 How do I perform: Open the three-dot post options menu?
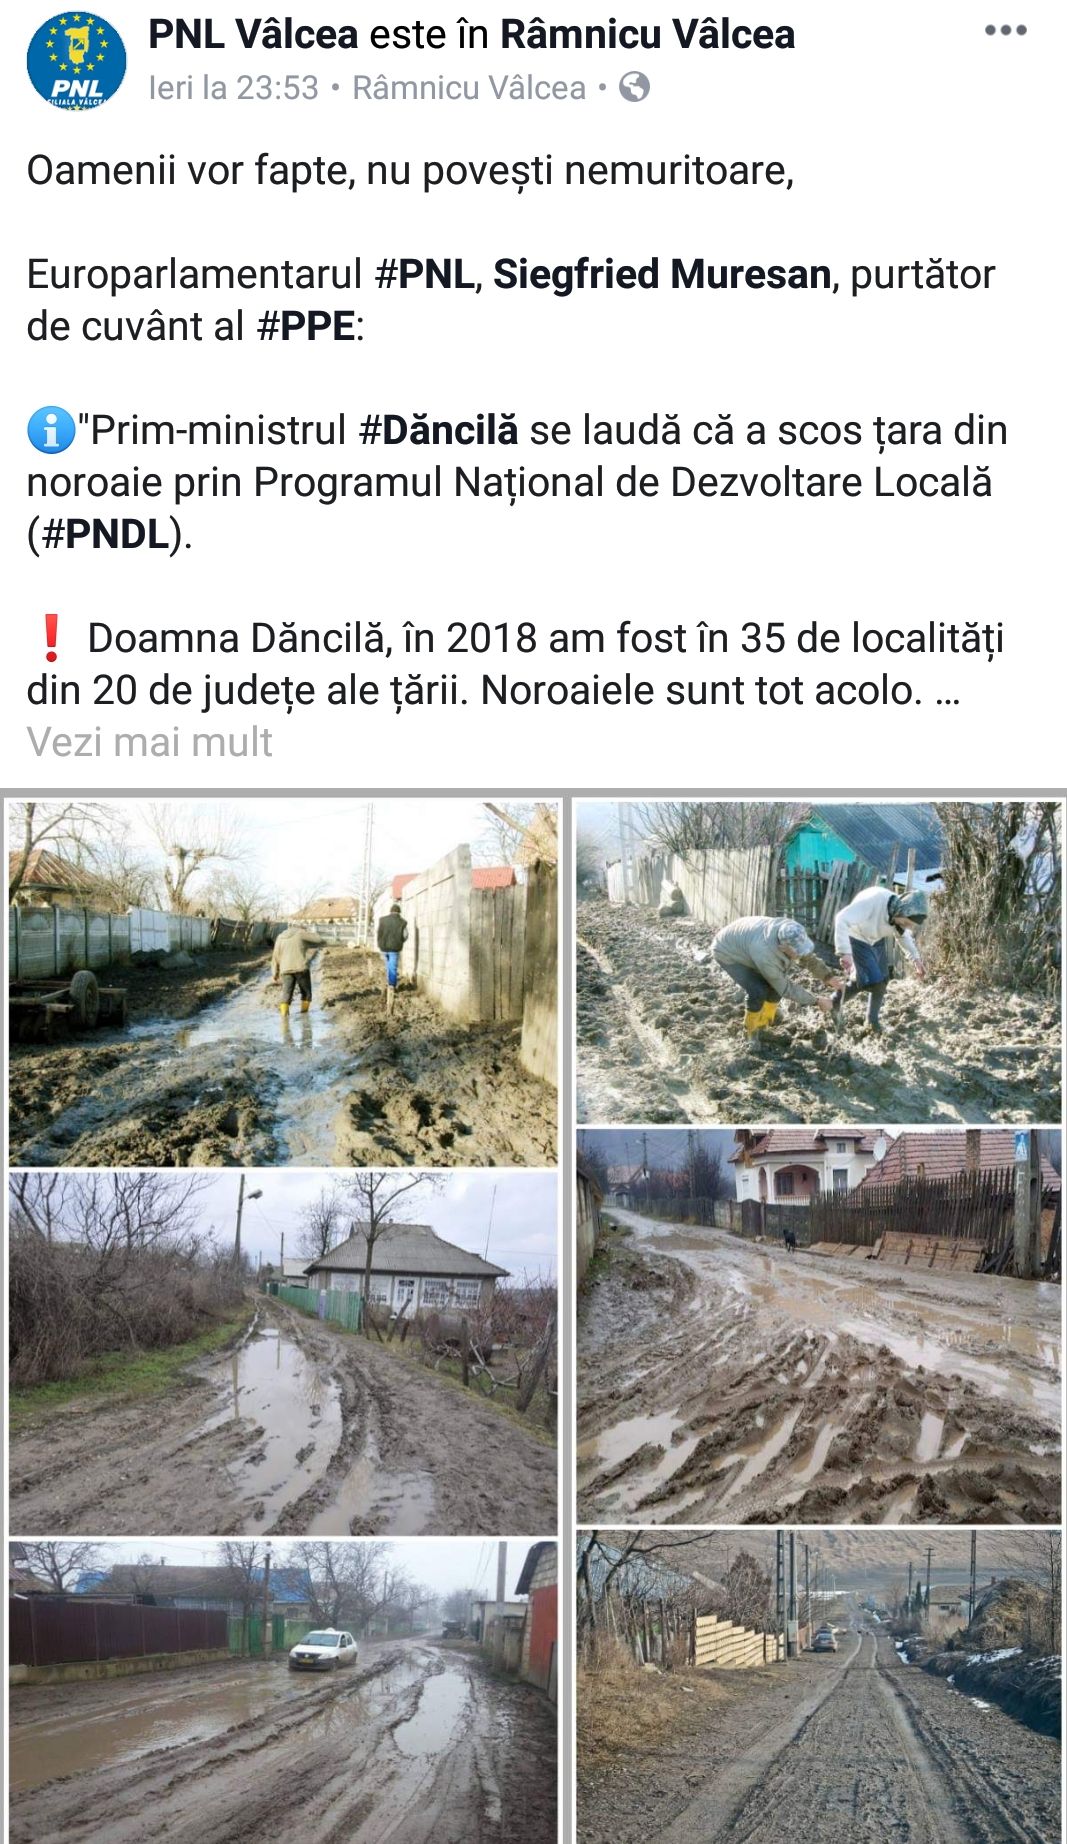(x=1005, y=30)
